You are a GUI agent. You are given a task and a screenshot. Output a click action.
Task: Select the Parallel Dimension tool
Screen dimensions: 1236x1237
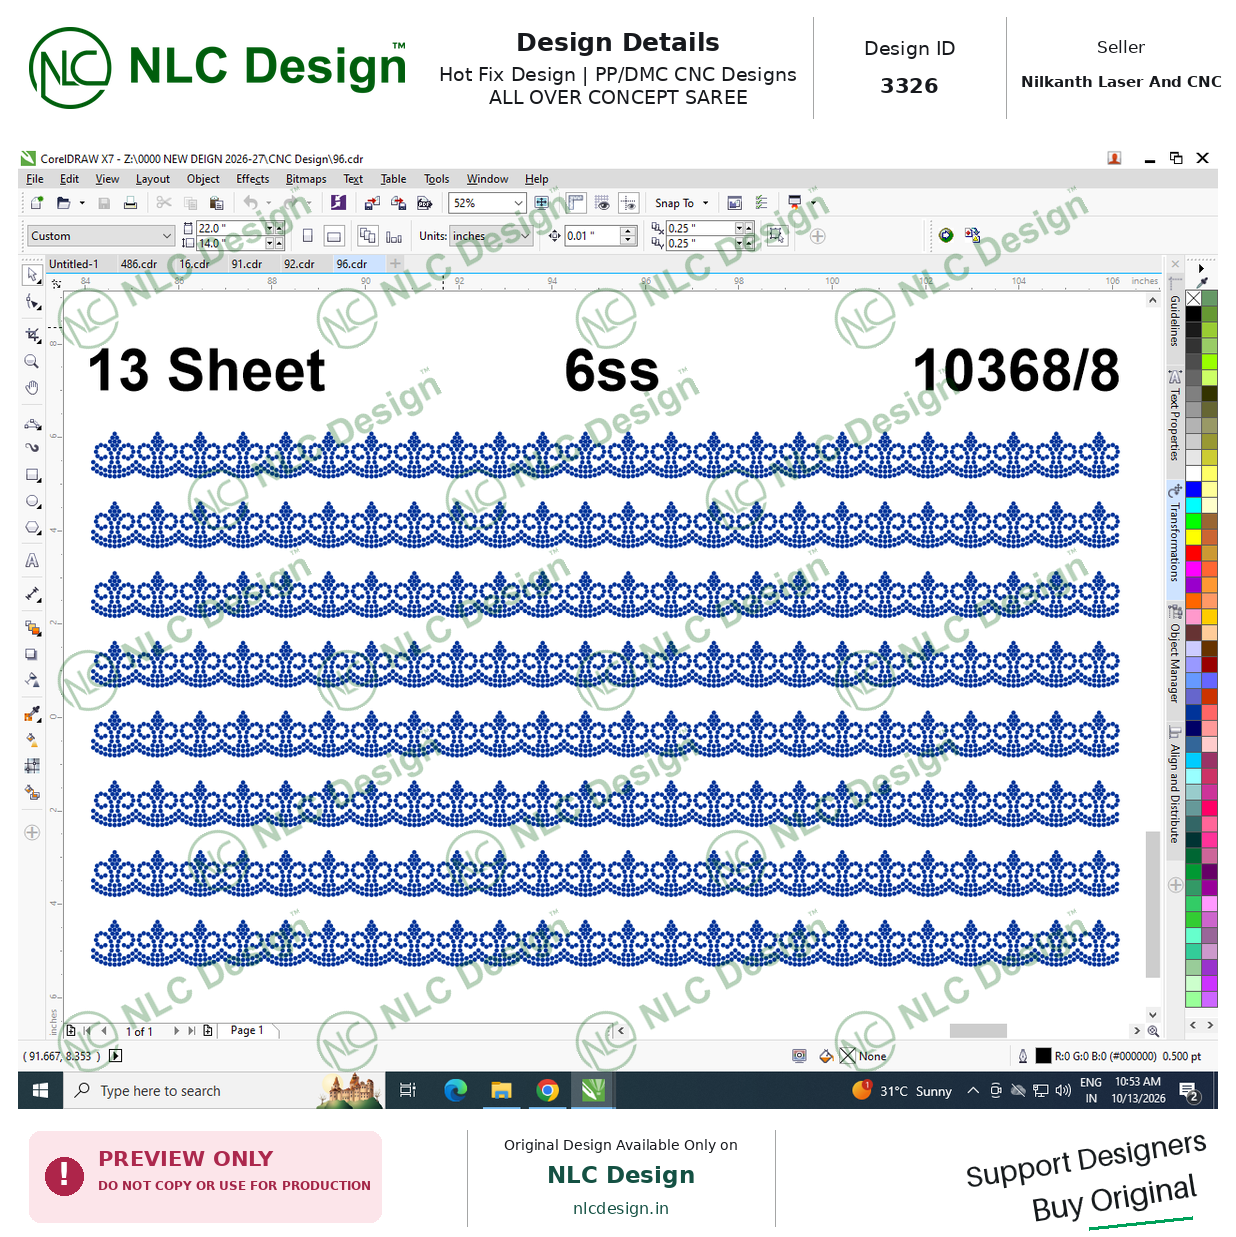point(32,594)
